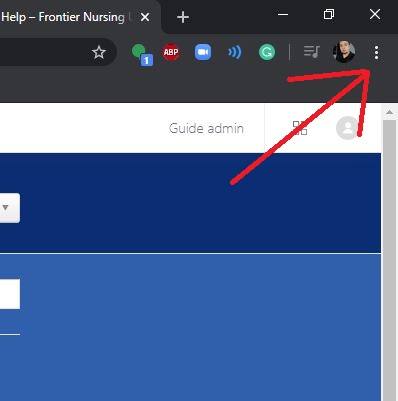The width and height of the screenshot is (398, 401).
Task: Click the scrollbar up arrow
Action: 389,113
